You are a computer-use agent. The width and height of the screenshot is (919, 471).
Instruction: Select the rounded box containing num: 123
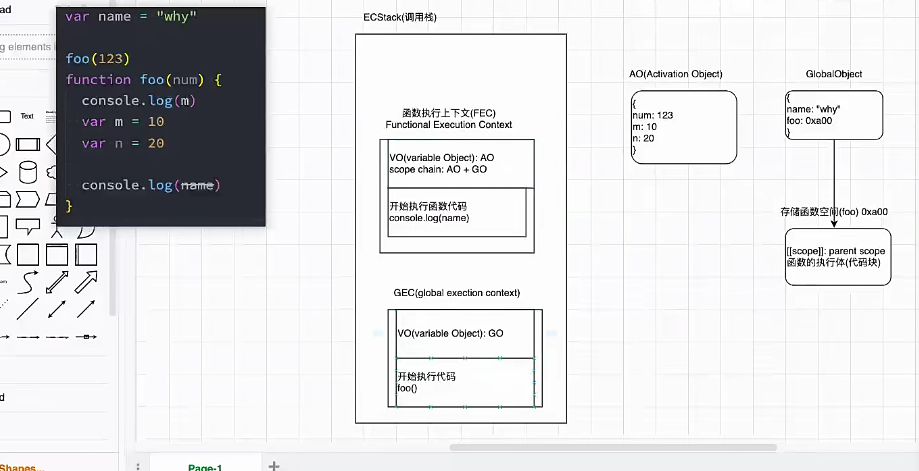683,127
